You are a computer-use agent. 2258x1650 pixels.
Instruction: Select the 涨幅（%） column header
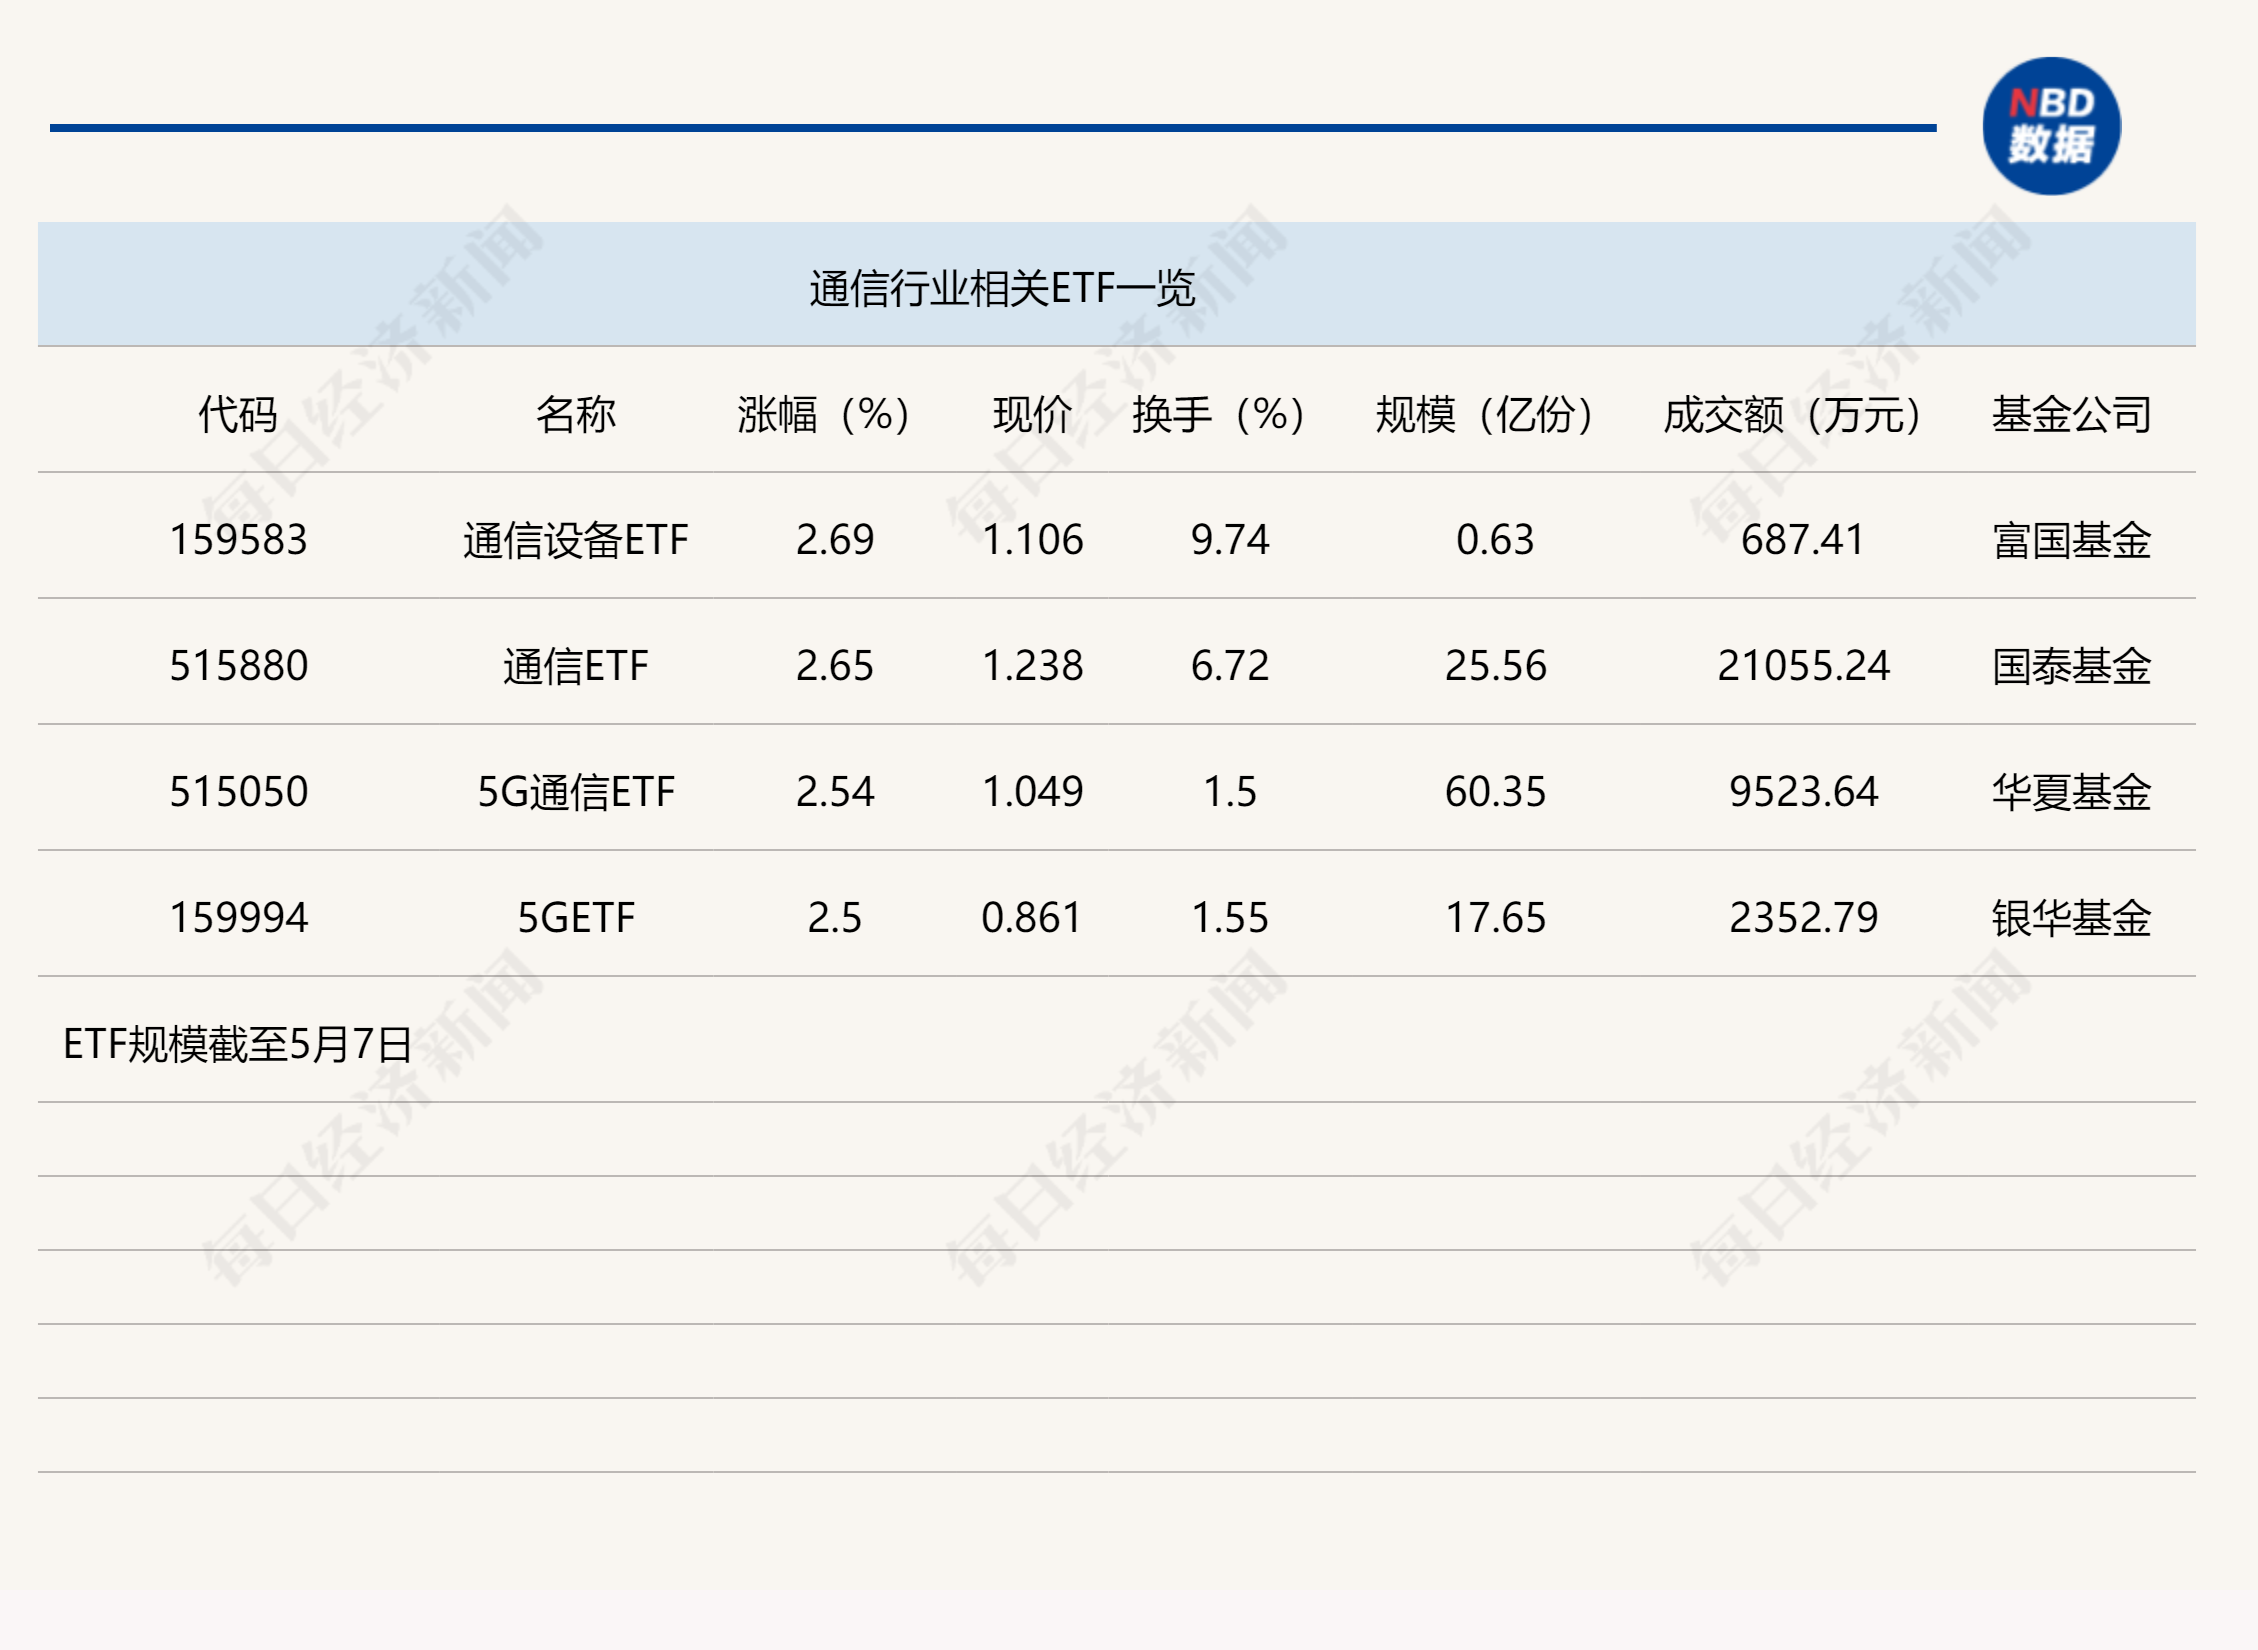[824, 414]
